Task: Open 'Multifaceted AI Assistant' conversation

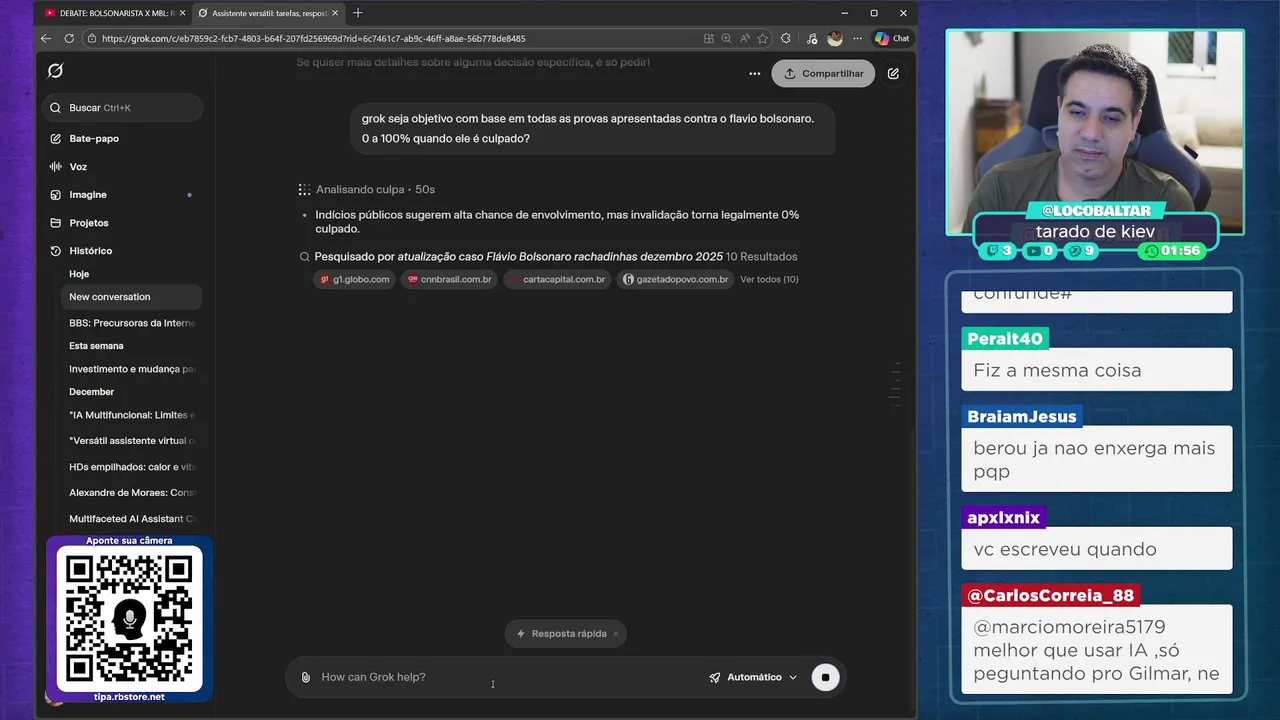Action: (x=131, y=519)
